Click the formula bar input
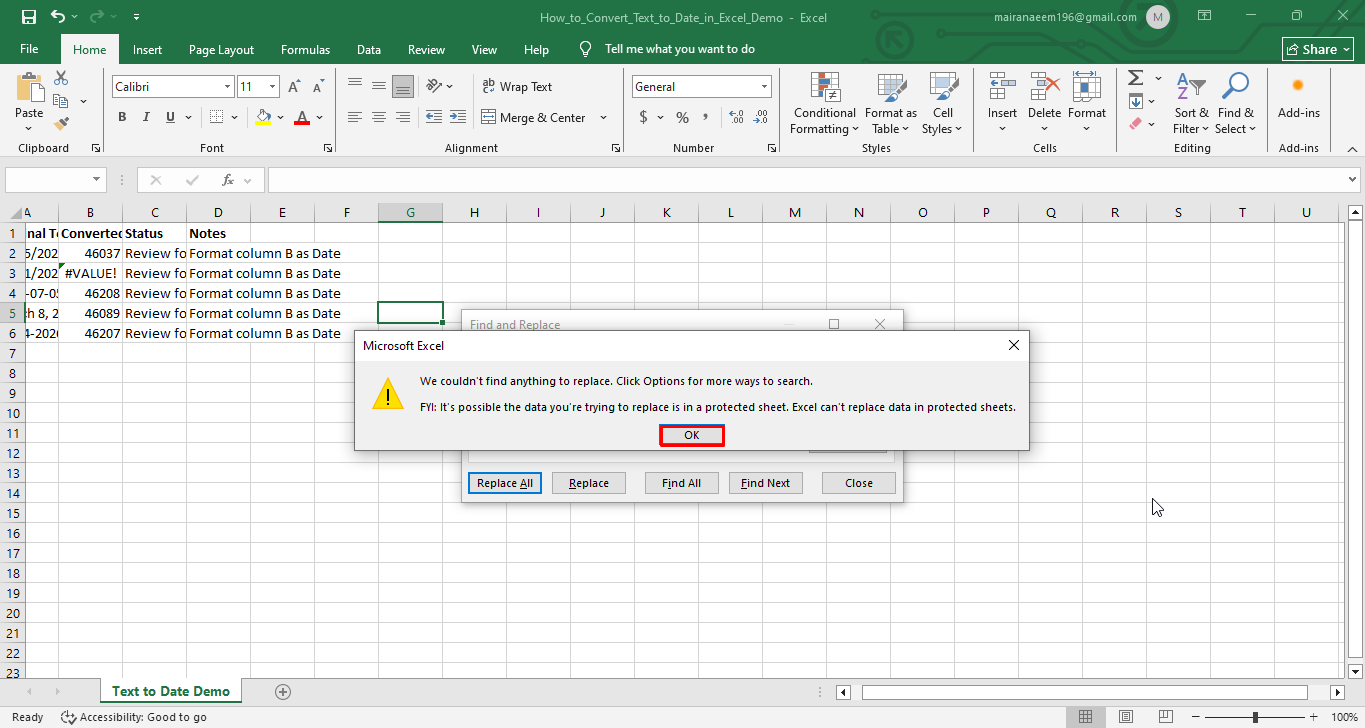Screen dimensions: 1365x728 [806, 180]
